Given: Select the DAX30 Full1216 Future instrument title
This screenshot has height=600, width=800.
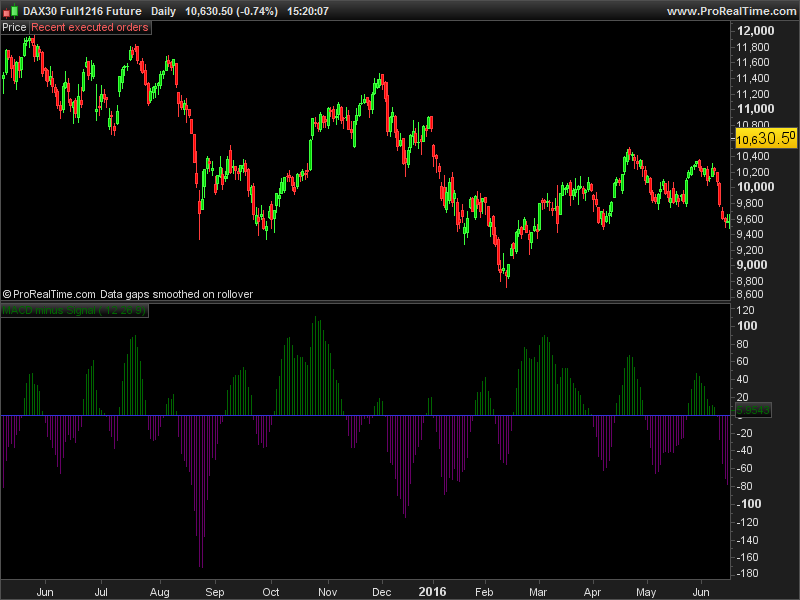Looking at the screenshot, I should click(x=82, y=11).
